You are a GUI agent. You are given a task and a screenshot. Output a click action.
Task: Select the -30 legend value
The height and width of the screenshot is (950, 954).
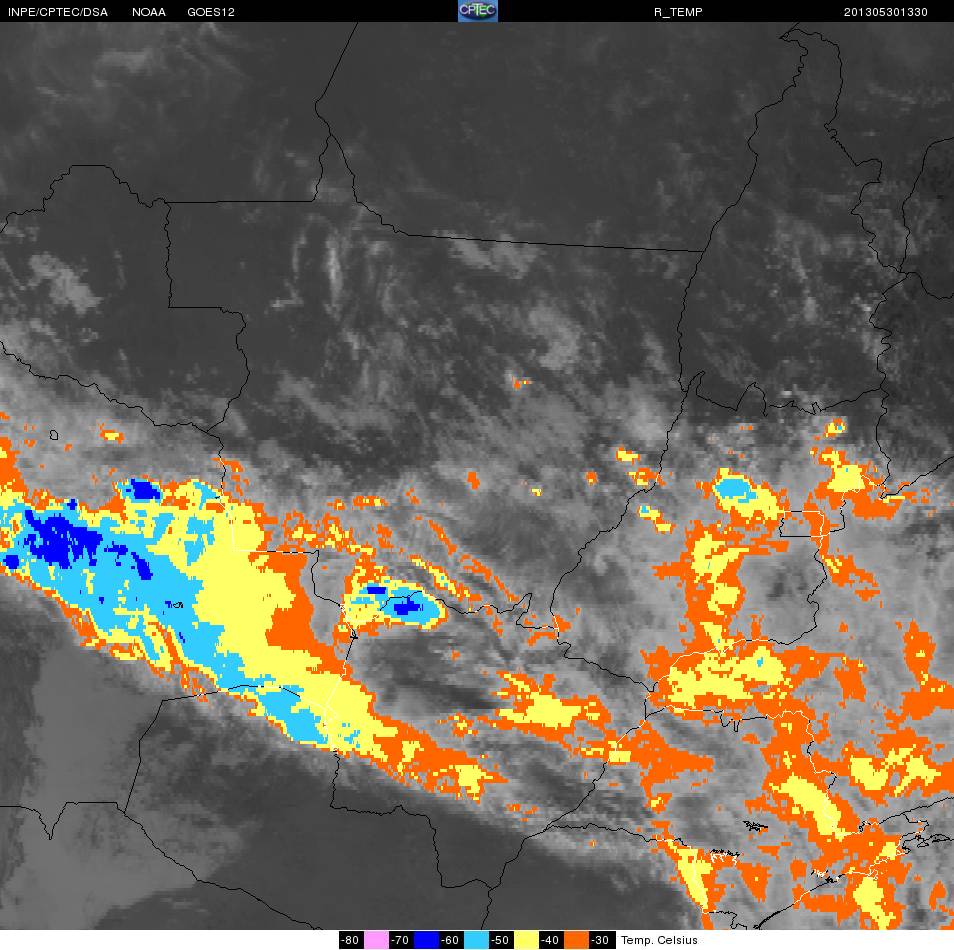[600, 940]
